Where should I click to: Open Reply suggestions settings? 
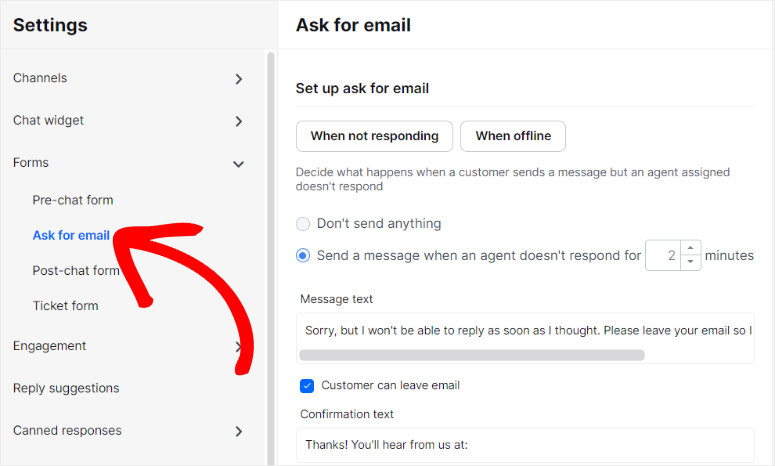click(x=66, y=388)
